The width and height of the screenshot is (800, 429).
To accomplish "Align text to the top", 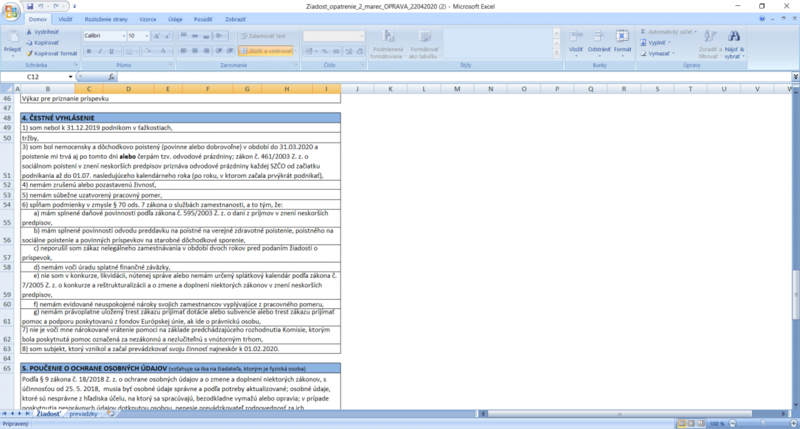I will click(x=184, y=36).
